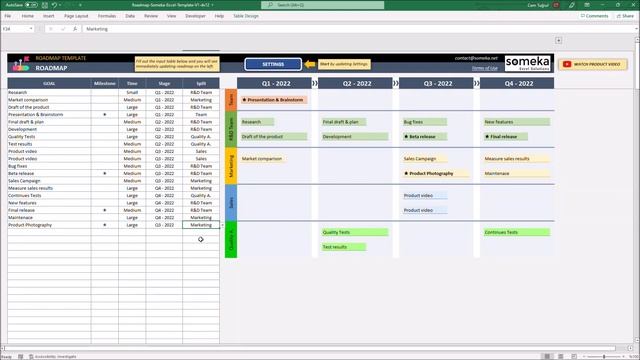Switch to the Home tab
The image size is (640, 360).
28,16
